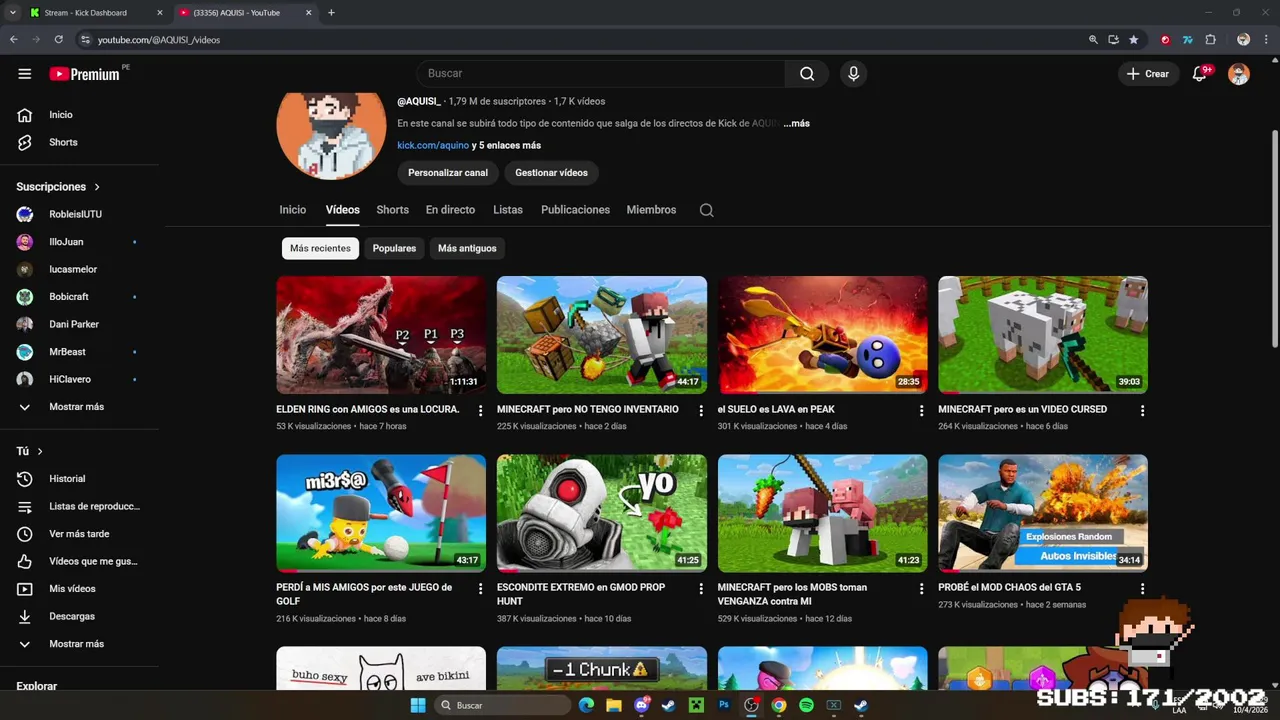Open Spotify from taskbar
Screen dimensions: 1280x720
806,705
